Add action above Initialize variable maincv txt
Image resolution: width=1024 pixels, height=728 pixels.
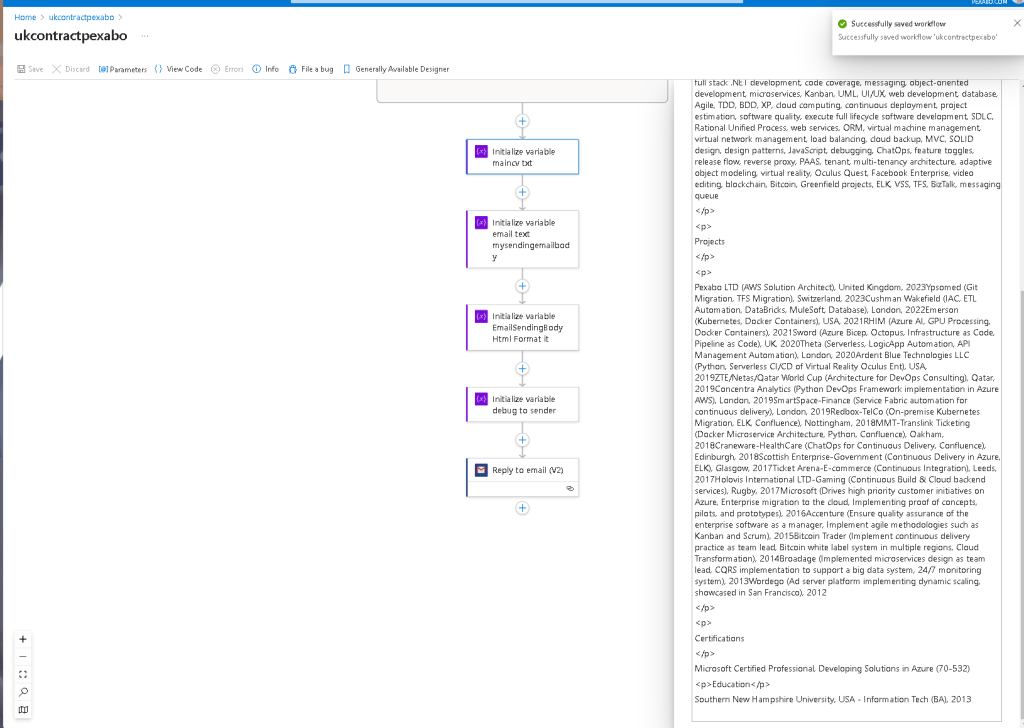coord(522,121)
